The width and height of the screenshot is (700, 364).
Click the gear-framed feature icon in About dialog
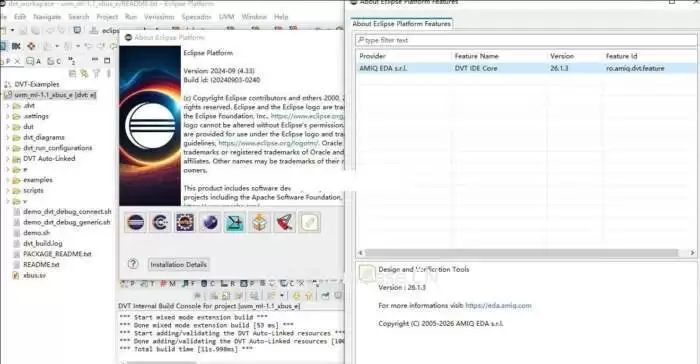tap(185, 222)
